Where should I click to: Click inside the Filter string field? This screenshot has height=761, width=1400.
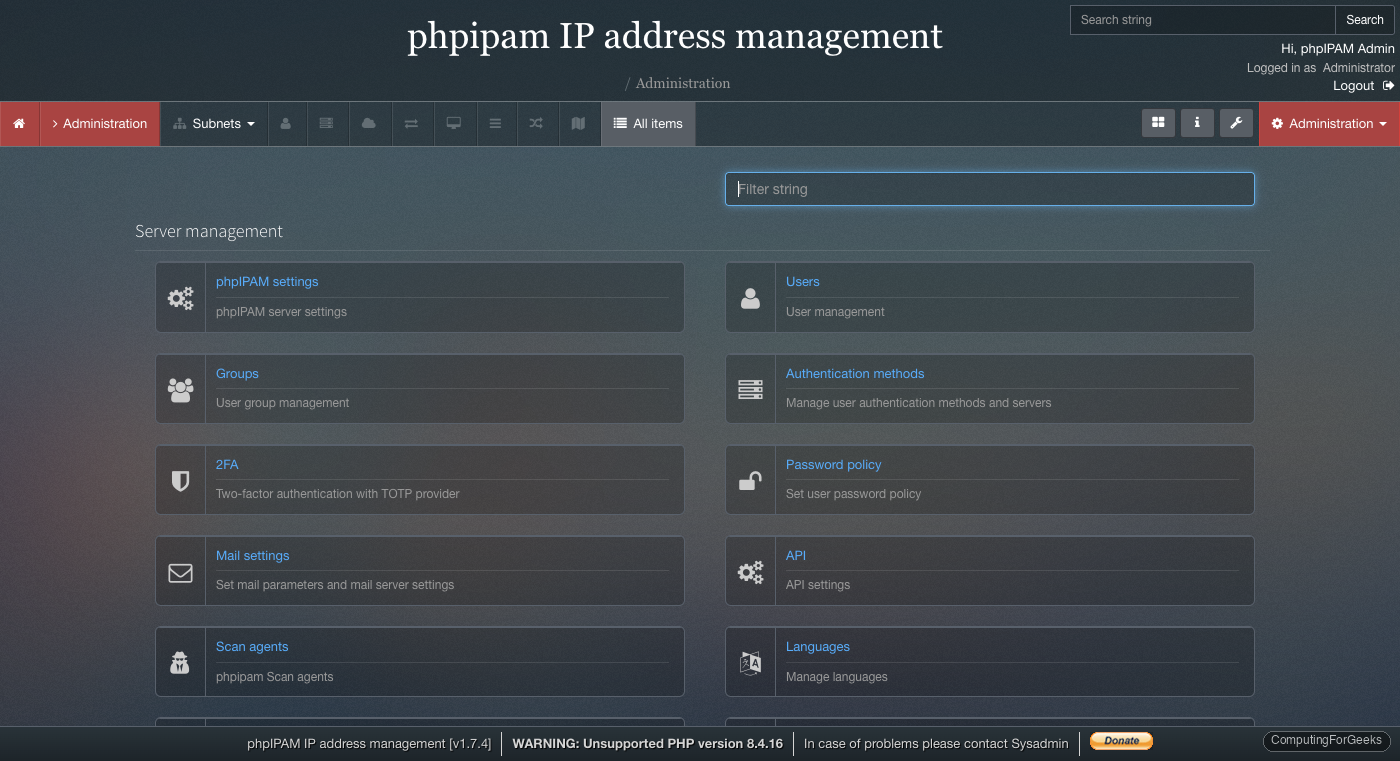[x=989, y=189]
